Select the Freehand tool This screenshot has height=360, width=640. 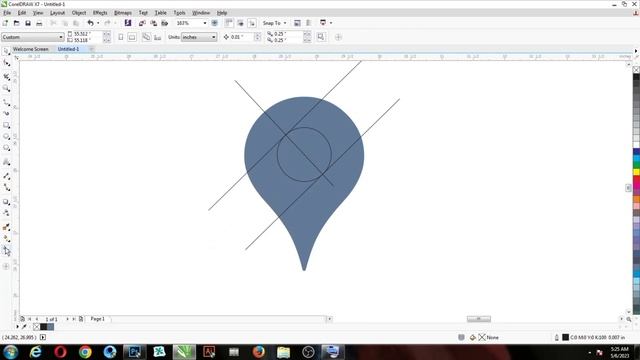point(6,102)
